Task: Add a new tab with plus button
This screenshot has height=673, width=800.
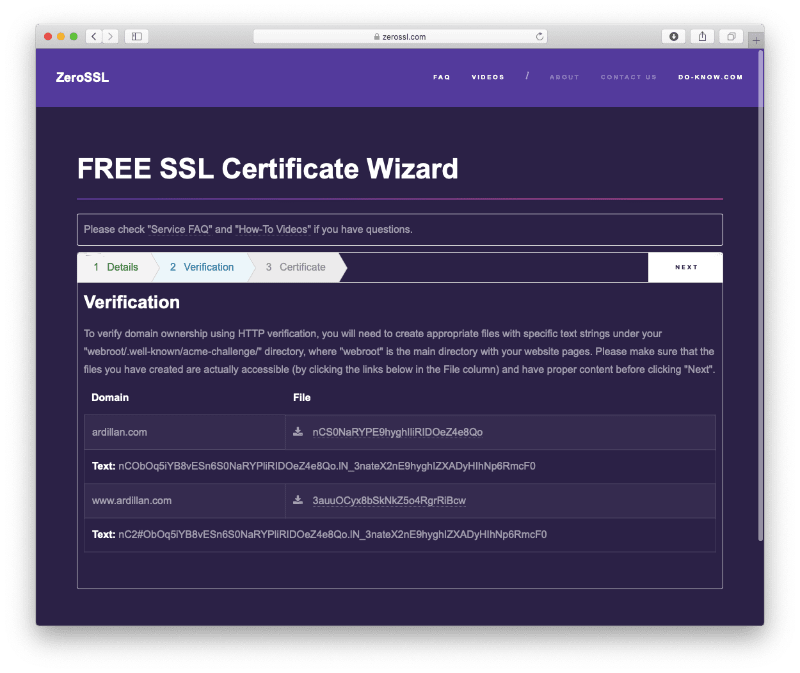Action: 756,40
